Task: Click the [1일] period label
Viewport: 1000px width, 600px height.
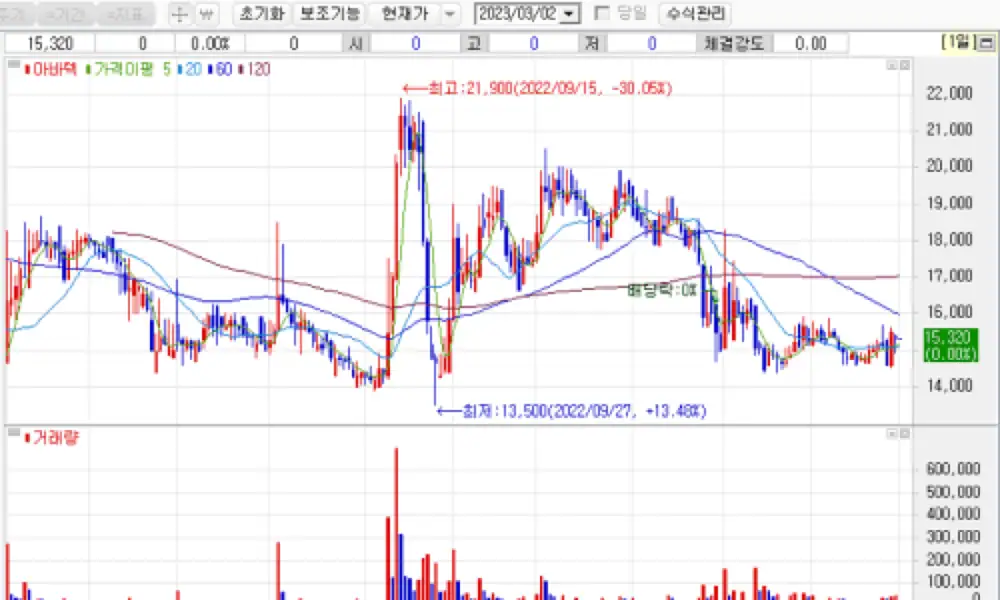Action: point(958,42)
